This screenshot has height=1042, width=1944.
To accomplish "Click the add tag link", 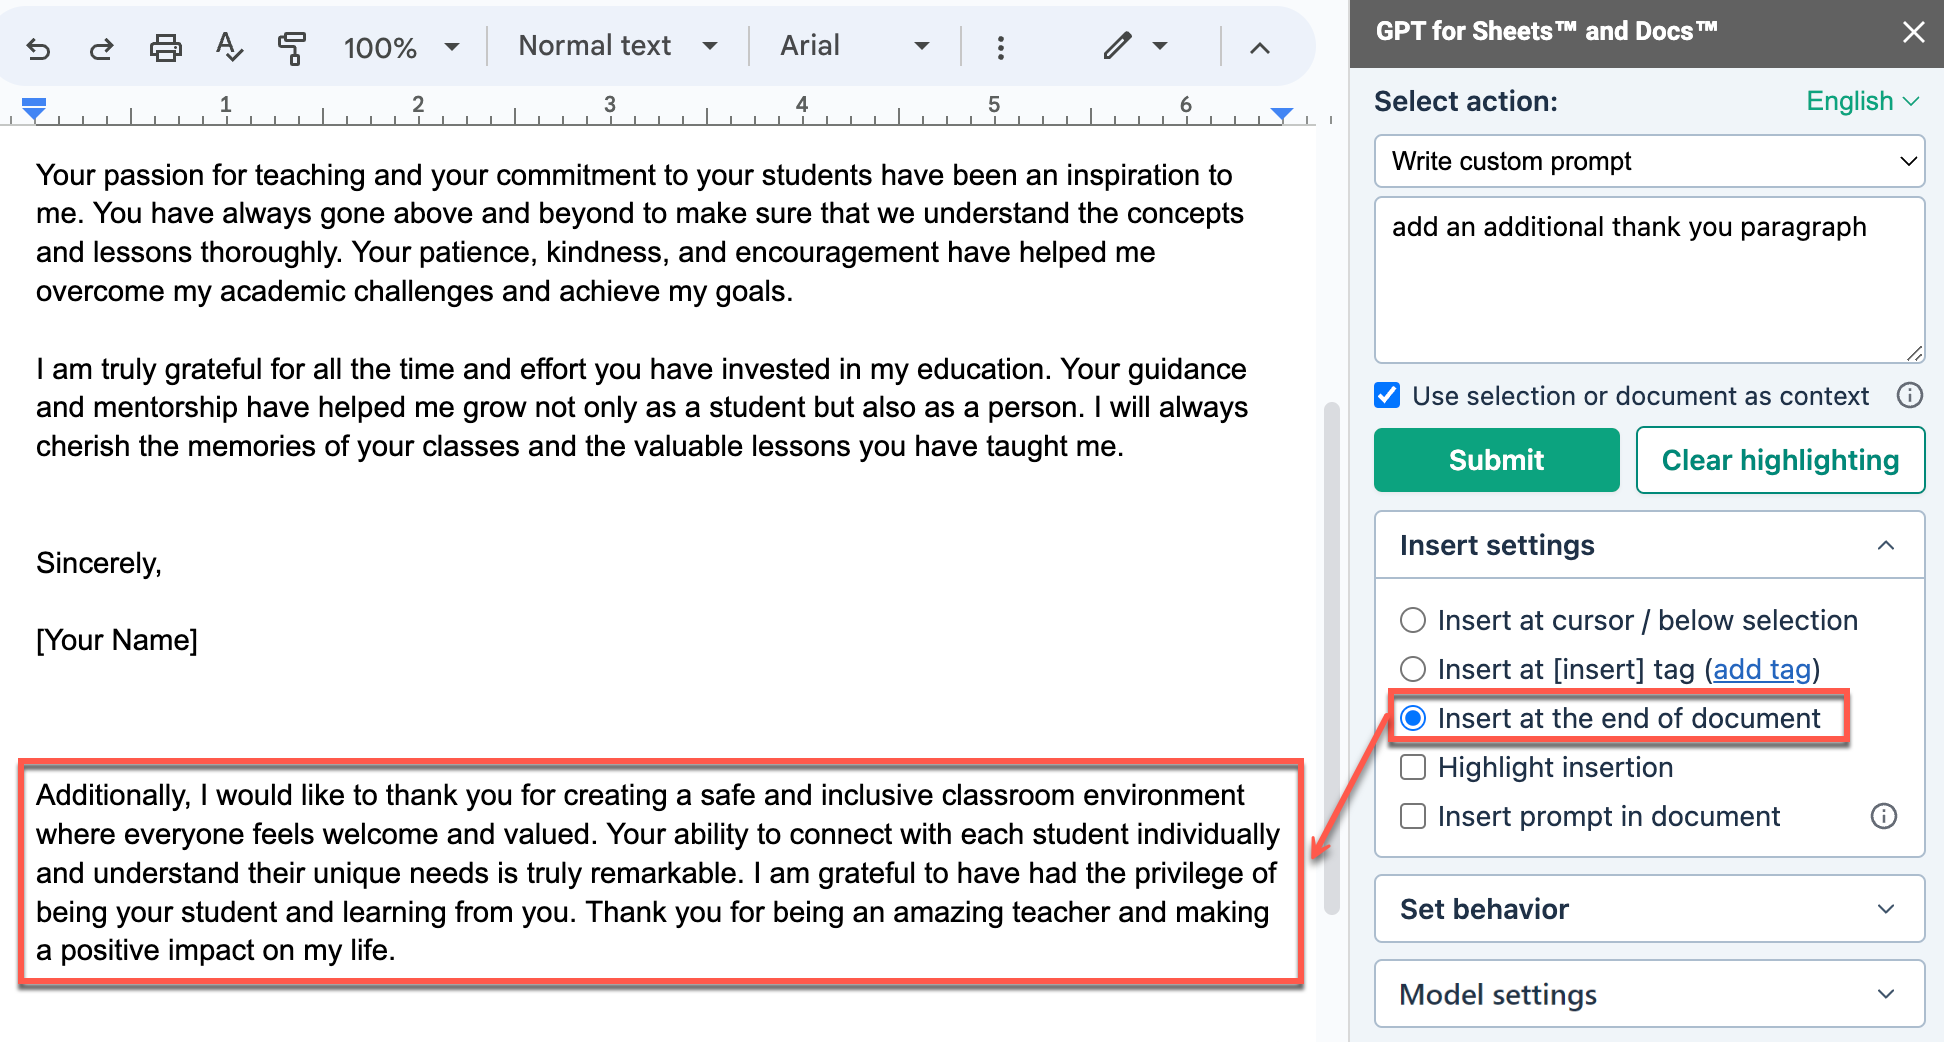I will (1762, 669).
